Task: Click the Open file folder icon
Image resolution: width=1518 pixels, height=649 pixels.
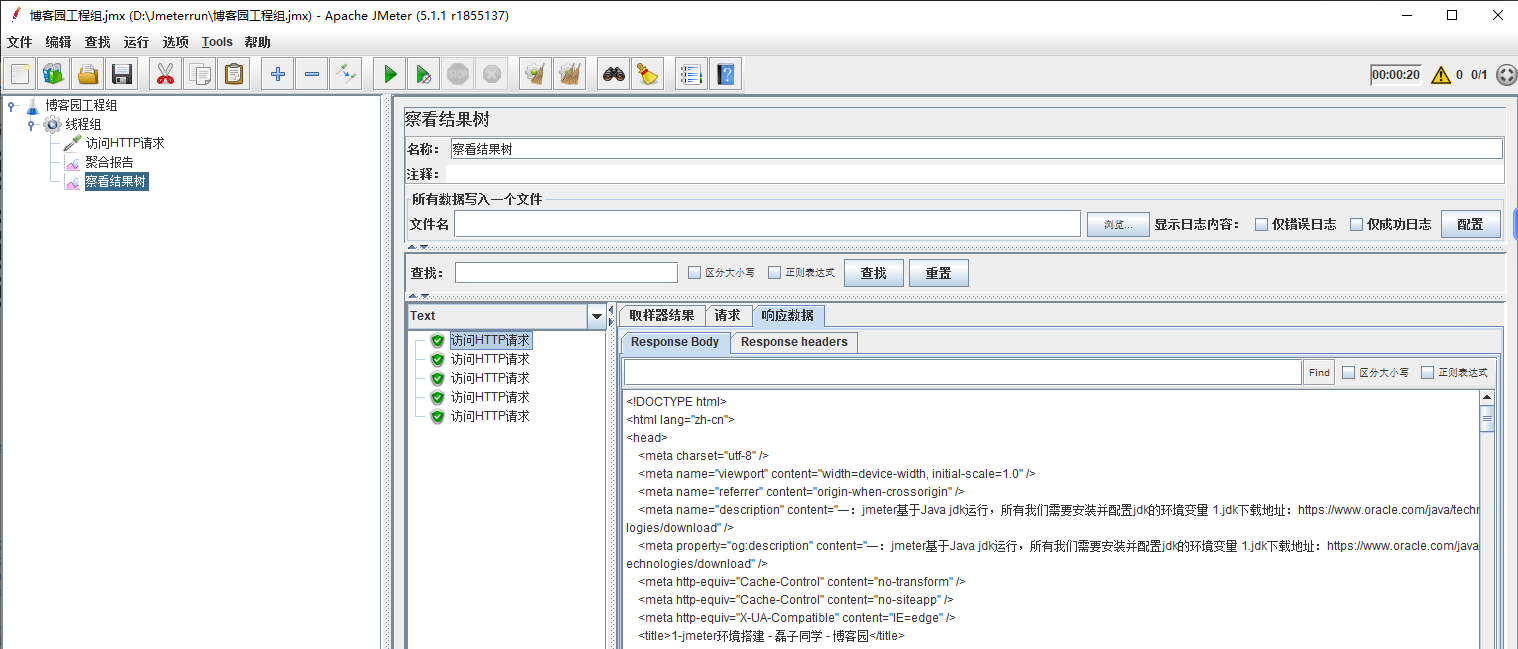Action: pos(88,74)
